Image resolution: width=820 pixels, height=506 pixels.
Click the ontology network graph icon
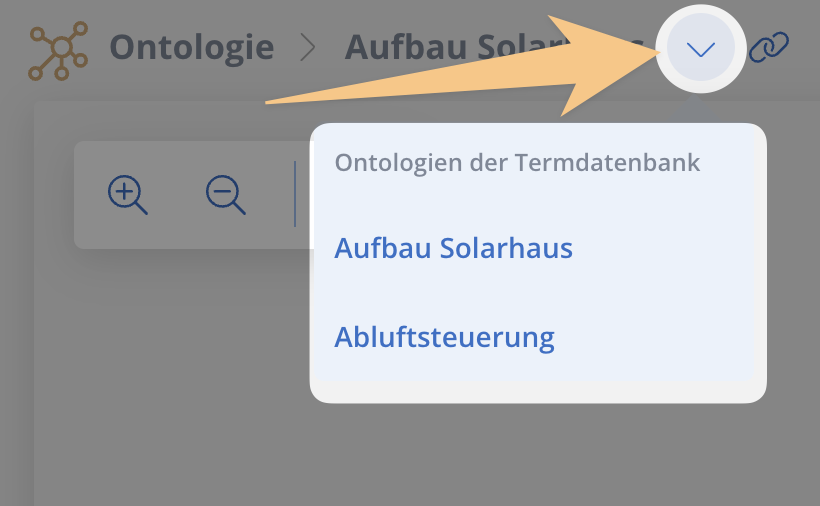pos(58,50)
